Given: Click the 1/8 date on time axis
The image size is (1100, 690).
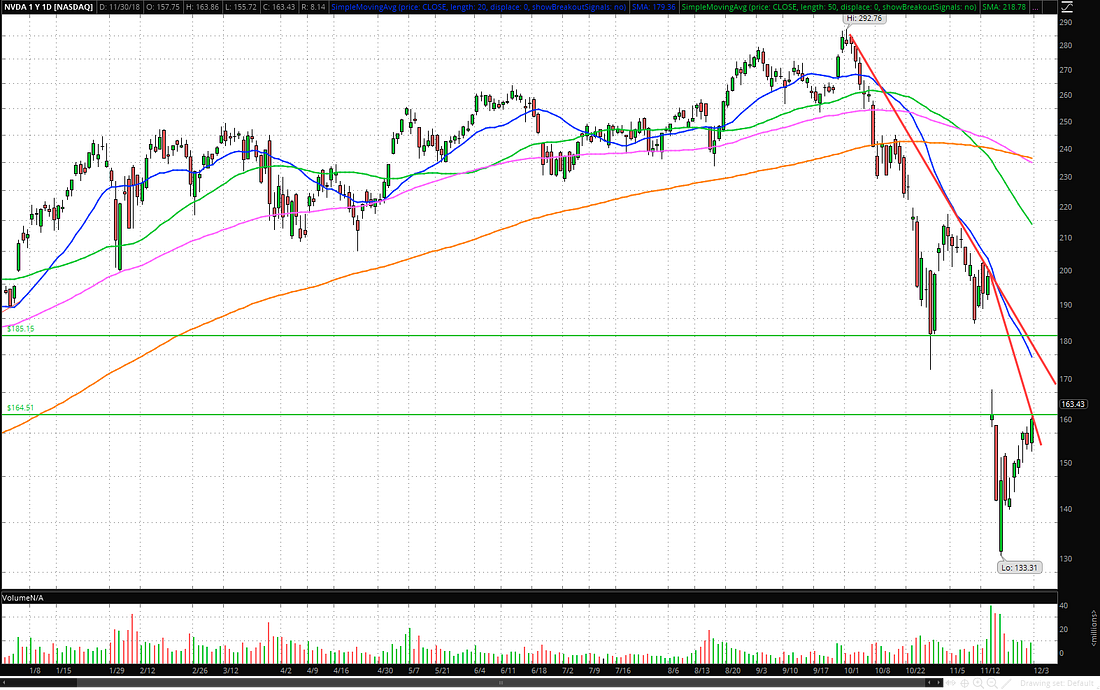Looking at the screenshot, I should (34, 670).
